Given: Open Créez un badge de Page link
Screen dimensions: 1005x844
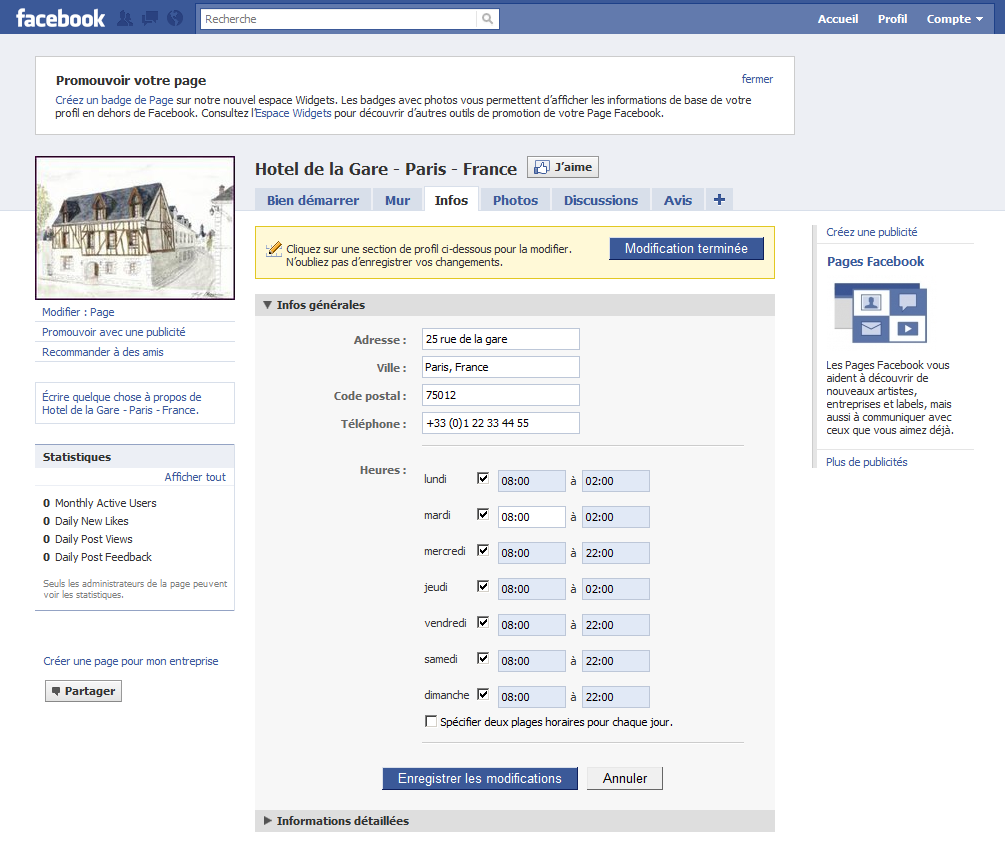Looking at the screenshot, I should 114,100.
